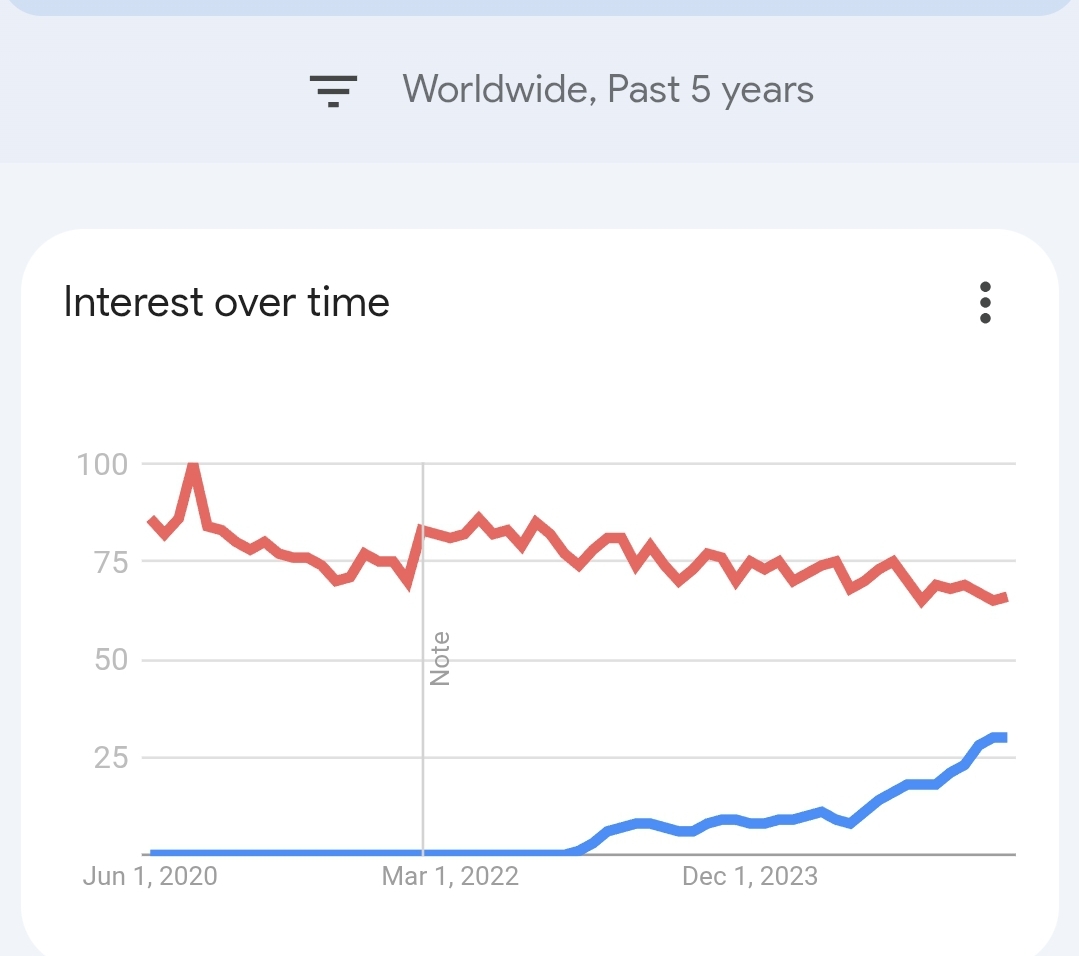1079x956 pixels.
Task: Click the "Mar 1, 2022" axis date
Action: (450, 877)
